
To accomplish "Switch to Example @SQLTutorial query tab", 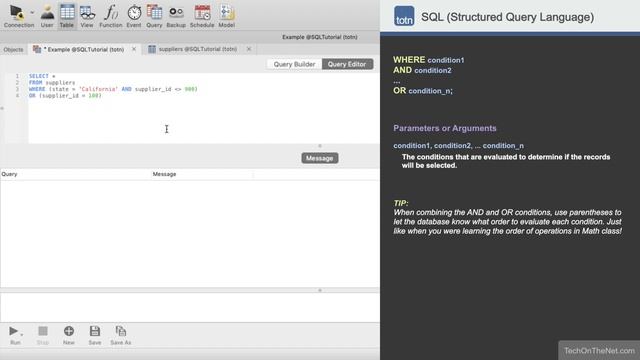I will [x=83, y=49].
